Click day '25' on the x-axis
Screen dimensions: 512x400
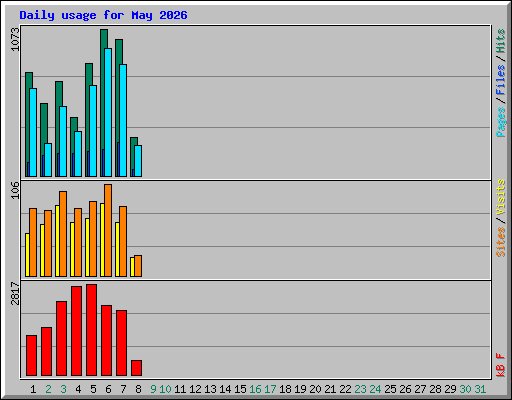(390, 389)
